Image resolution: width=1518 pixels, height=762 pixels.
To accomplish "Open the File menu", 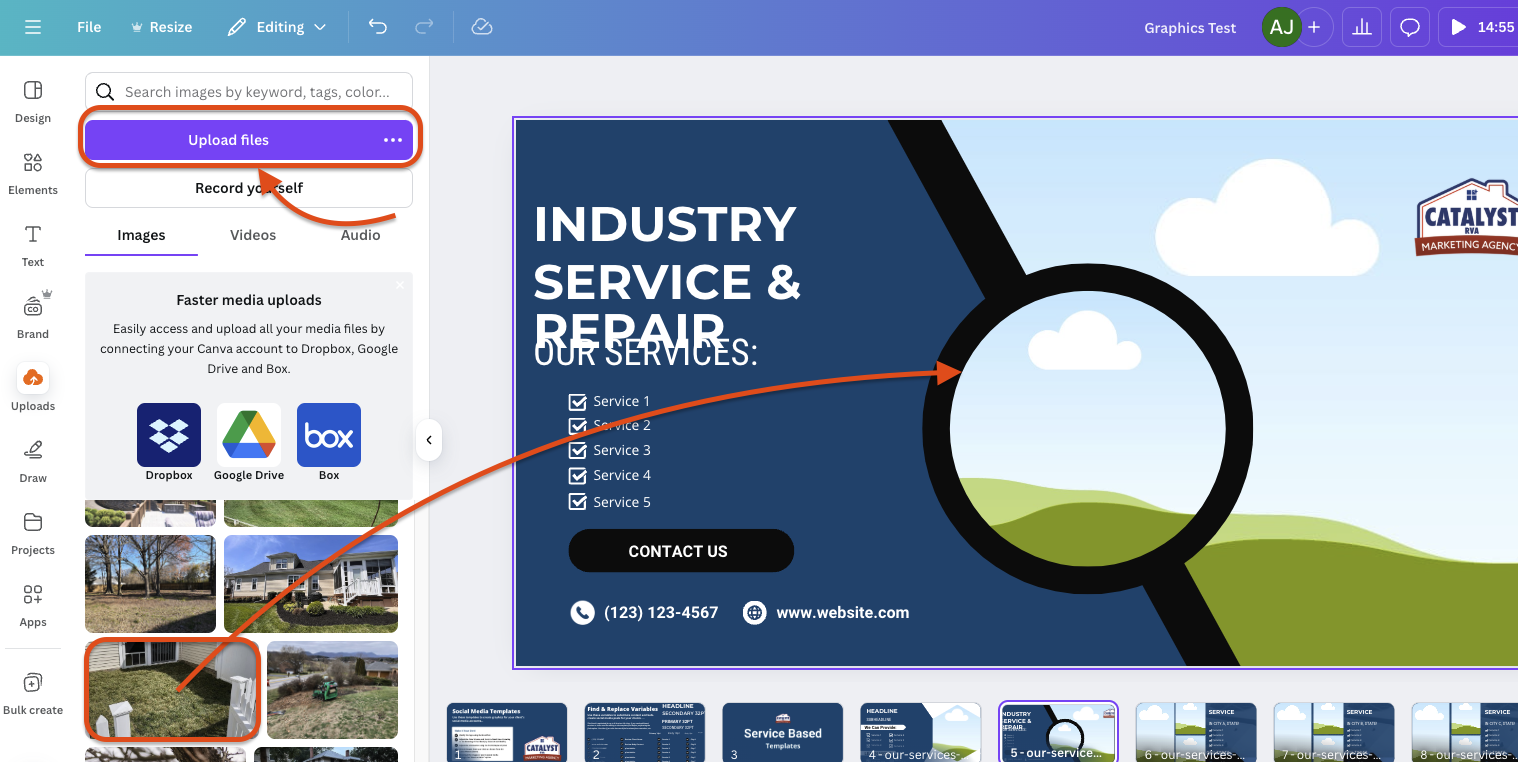I will coord(89,27).
